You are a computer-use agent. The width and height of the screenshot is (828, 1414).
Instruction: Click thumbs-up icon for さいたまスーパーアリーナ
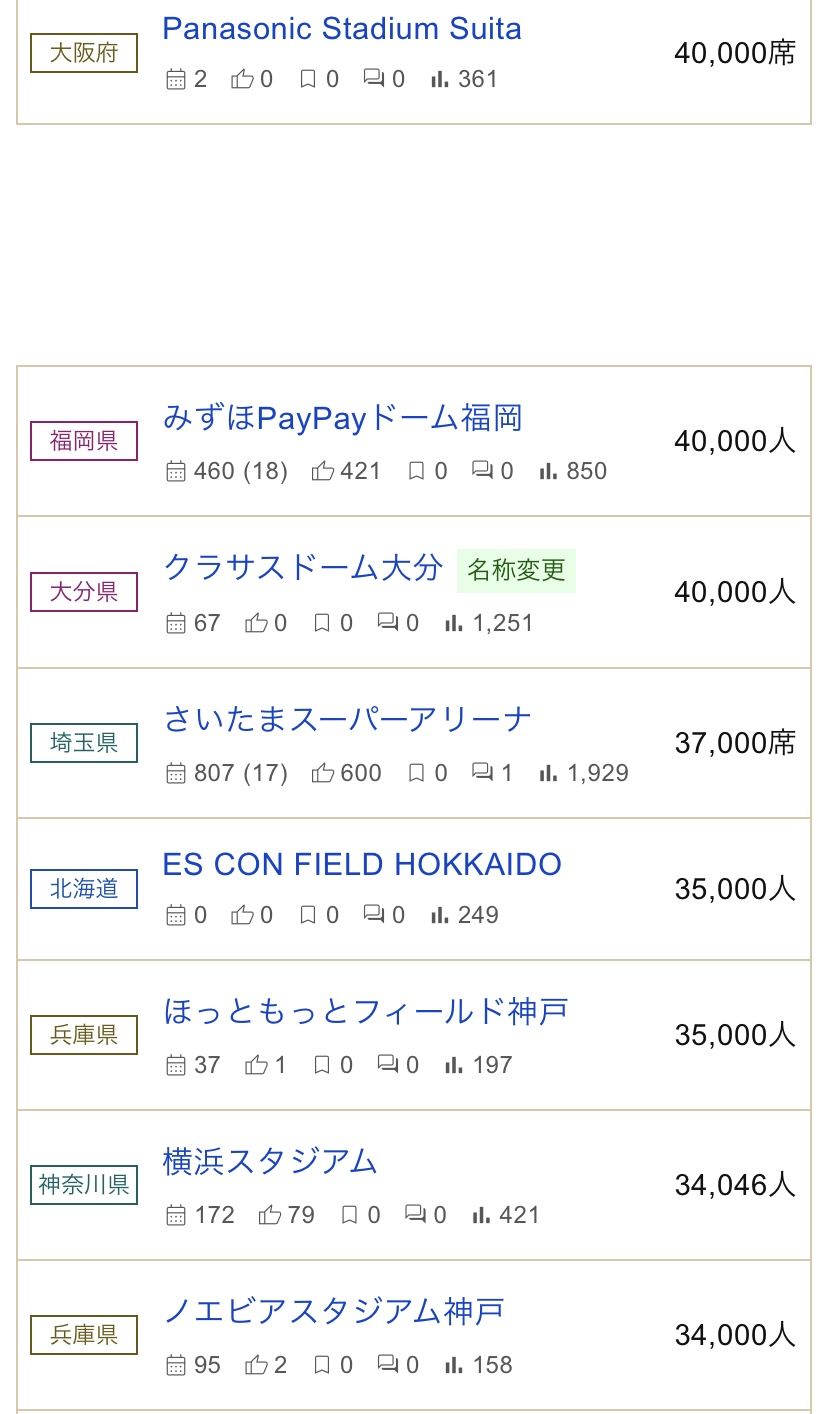coord(322,773)
